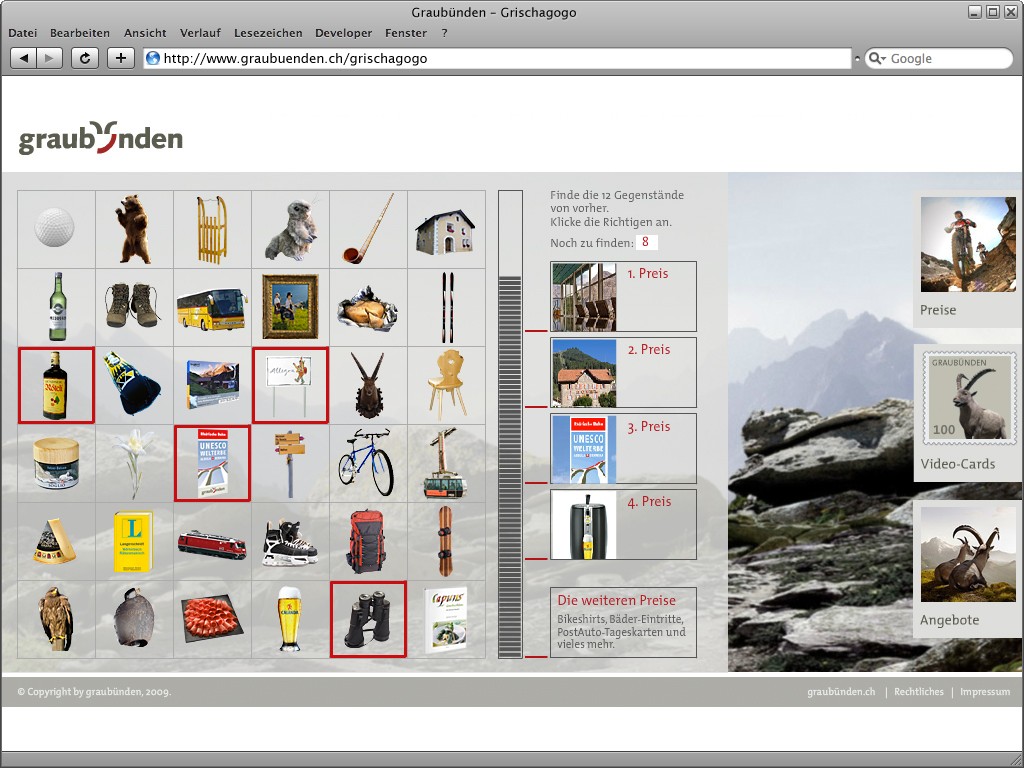Go back with the browser back arrow
Viewport: 1024px width, 768px height.
pyautogui.click(x=24, y=58)
